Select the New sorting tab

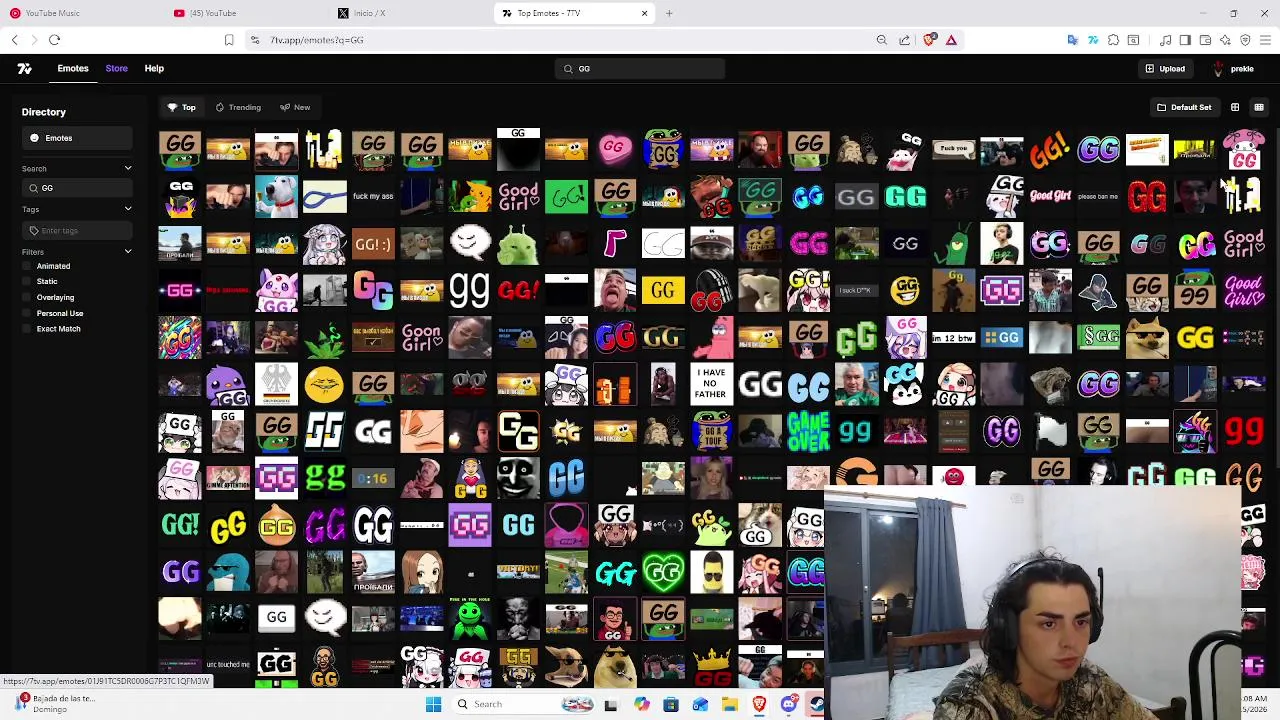tap(295, 107)
